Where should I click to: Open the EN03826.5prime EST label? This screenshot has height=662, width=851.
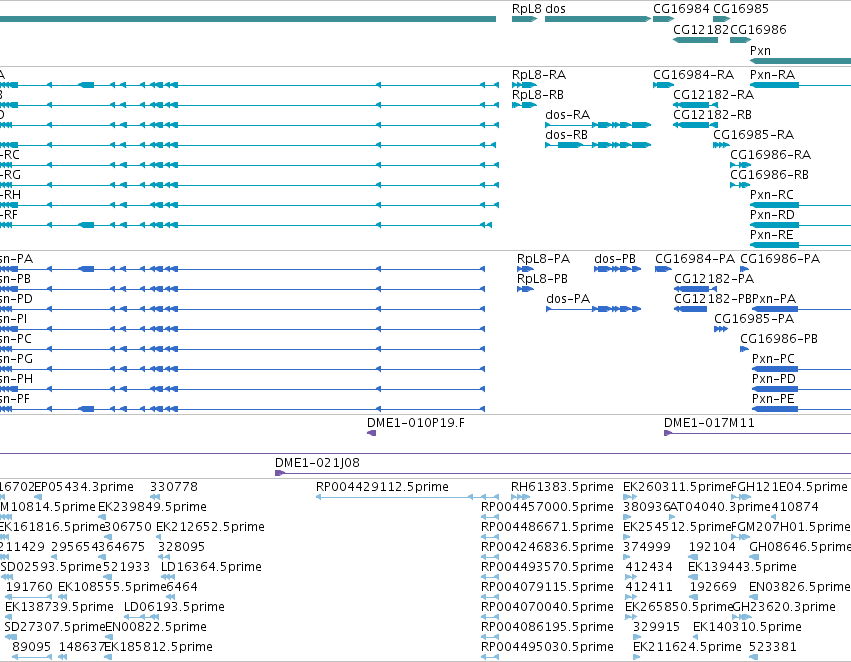(x=799, y=587)
